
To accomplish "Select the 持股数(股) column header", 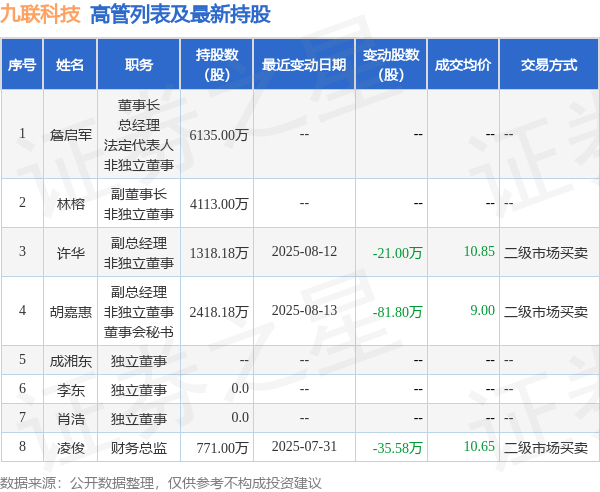I will click(x=217, y=64).
